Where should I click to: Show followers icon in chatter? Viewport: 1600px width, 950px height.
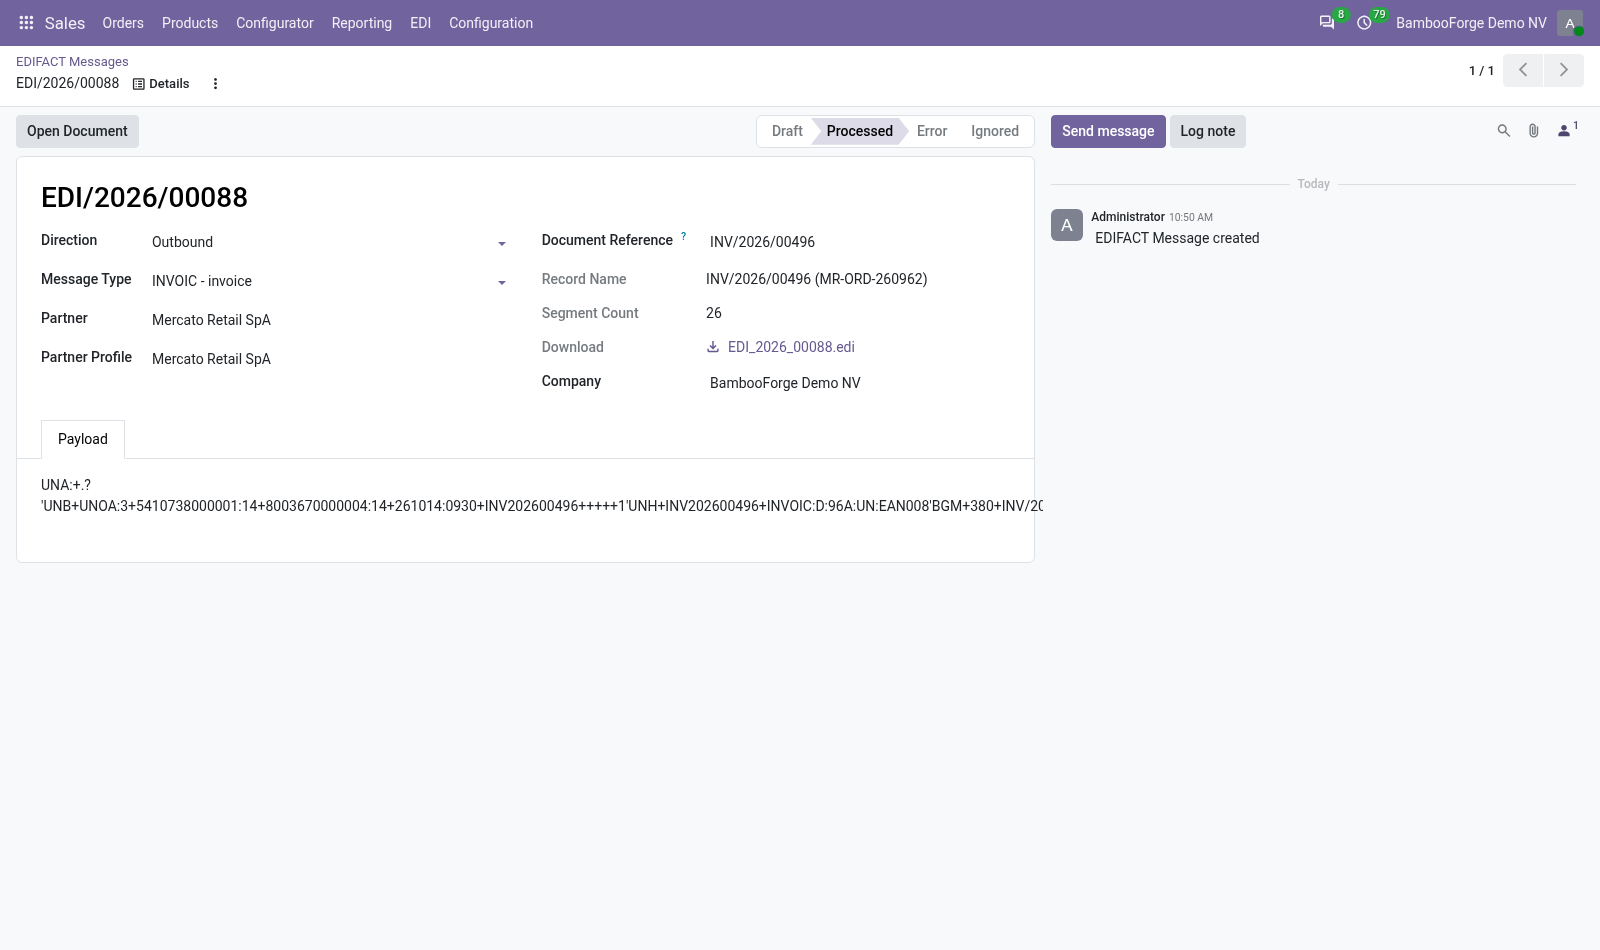point(1567,130)
